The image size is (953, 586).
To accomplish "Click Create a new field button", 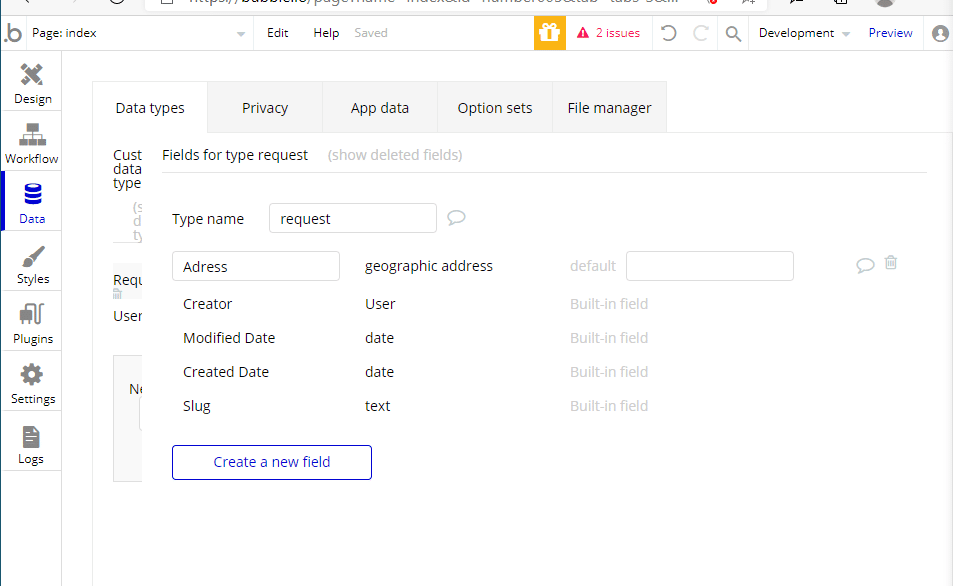I will 272,462.
